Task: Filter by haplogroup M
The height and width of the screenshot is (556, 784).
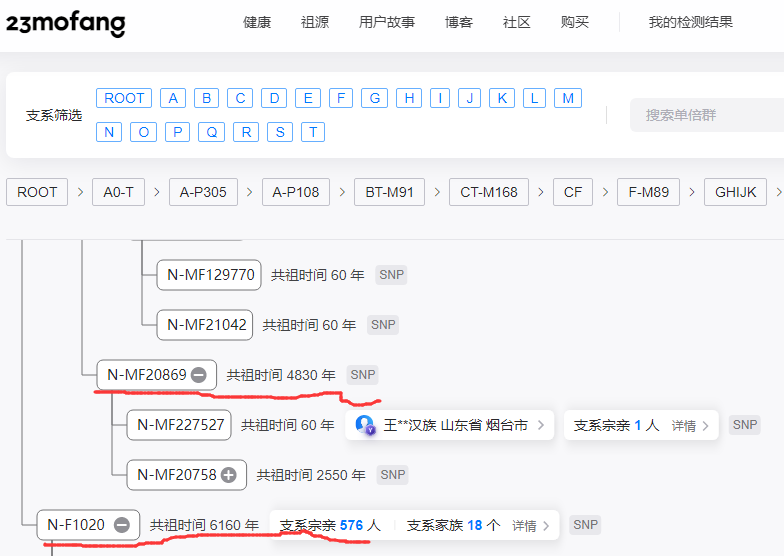Action: click(568, 98)
